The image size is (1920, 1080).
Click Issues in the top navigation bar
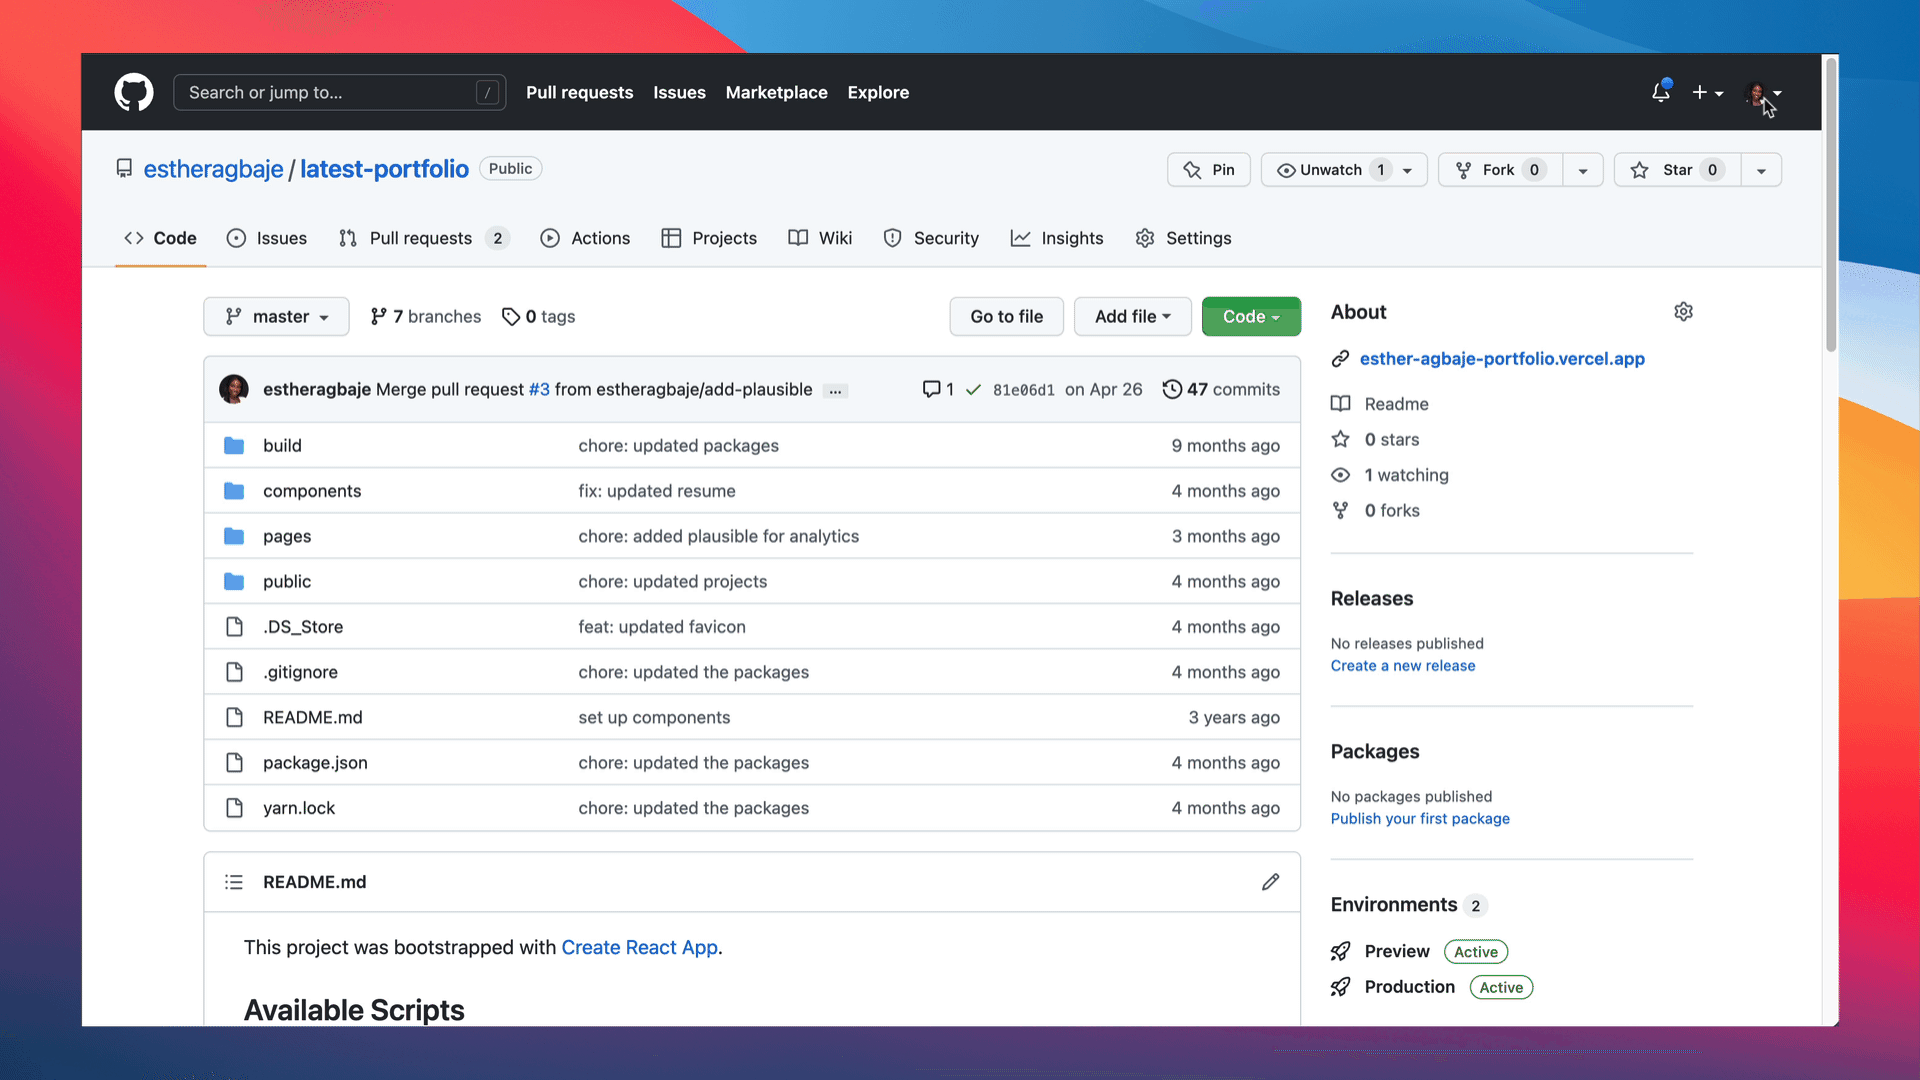(x=679, y=92)
